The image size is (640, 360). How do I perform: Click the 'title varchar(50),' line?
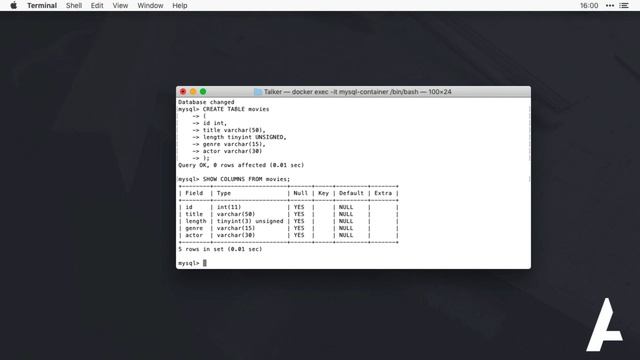[x=229, y=130]
